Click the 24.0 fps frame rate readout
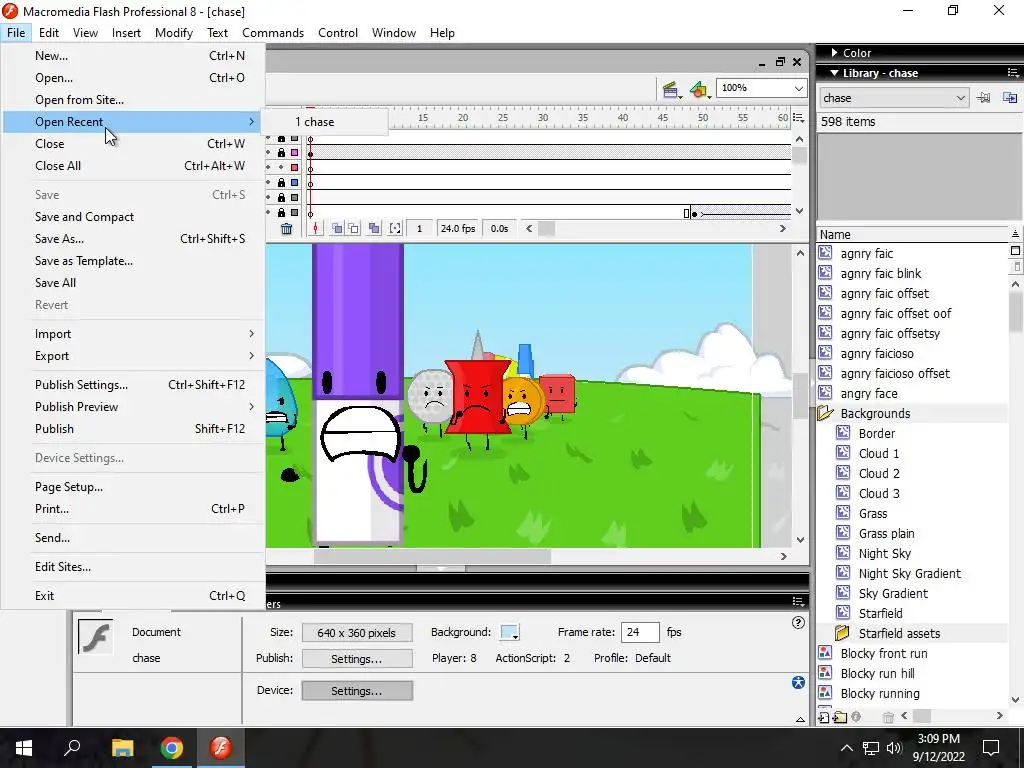This screenshot has width=1024, height=768. pyautogui.click(x=457, y=229)
